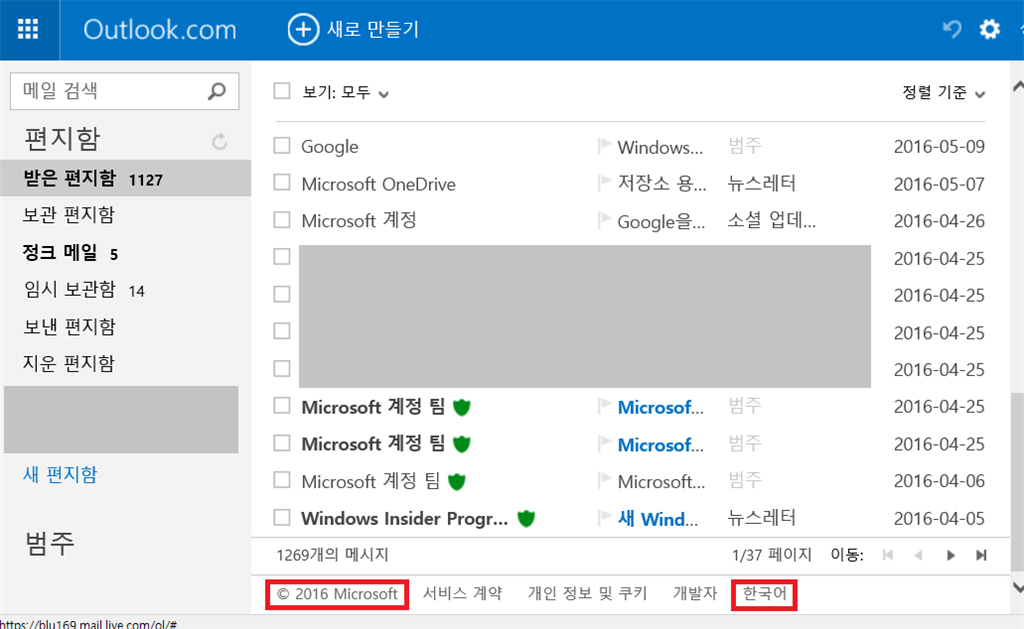The image size is (1024, 629).
Task: Open the app launcher grid icon
Action: 28,29
